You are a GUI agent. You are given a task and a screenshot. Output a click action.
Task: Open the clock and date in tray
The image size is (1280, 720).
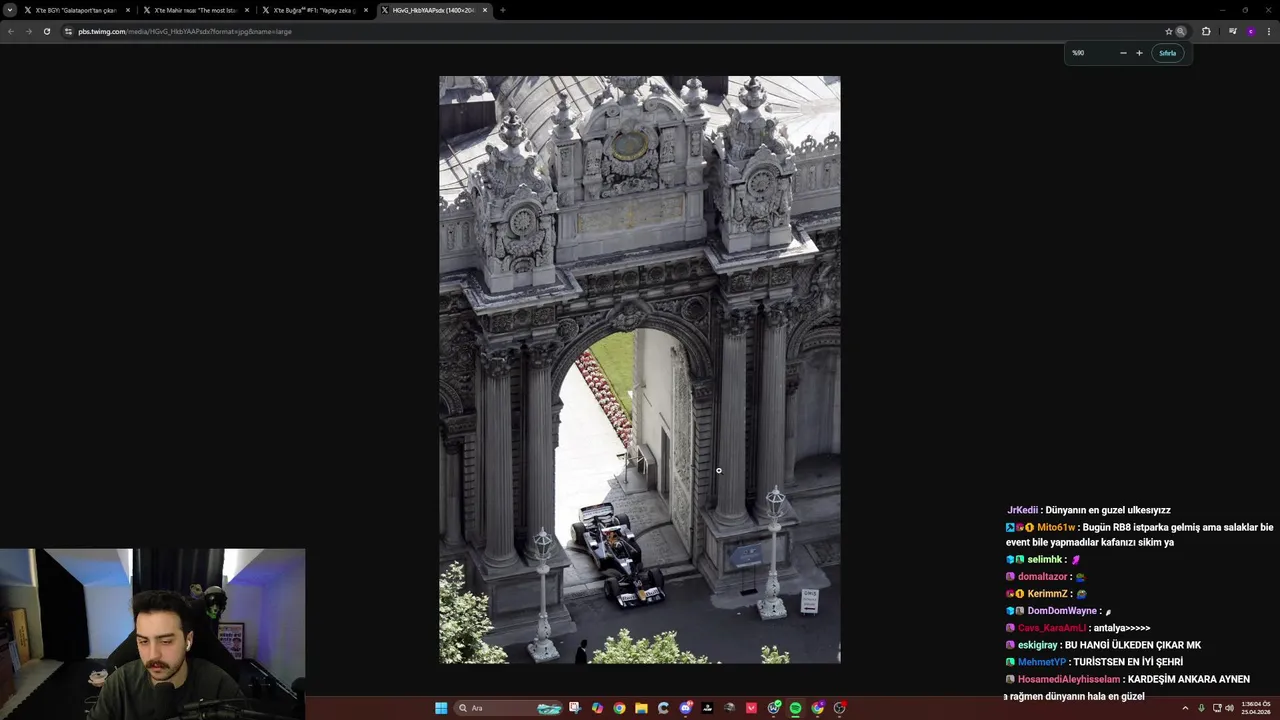(x=1257, y=708)
